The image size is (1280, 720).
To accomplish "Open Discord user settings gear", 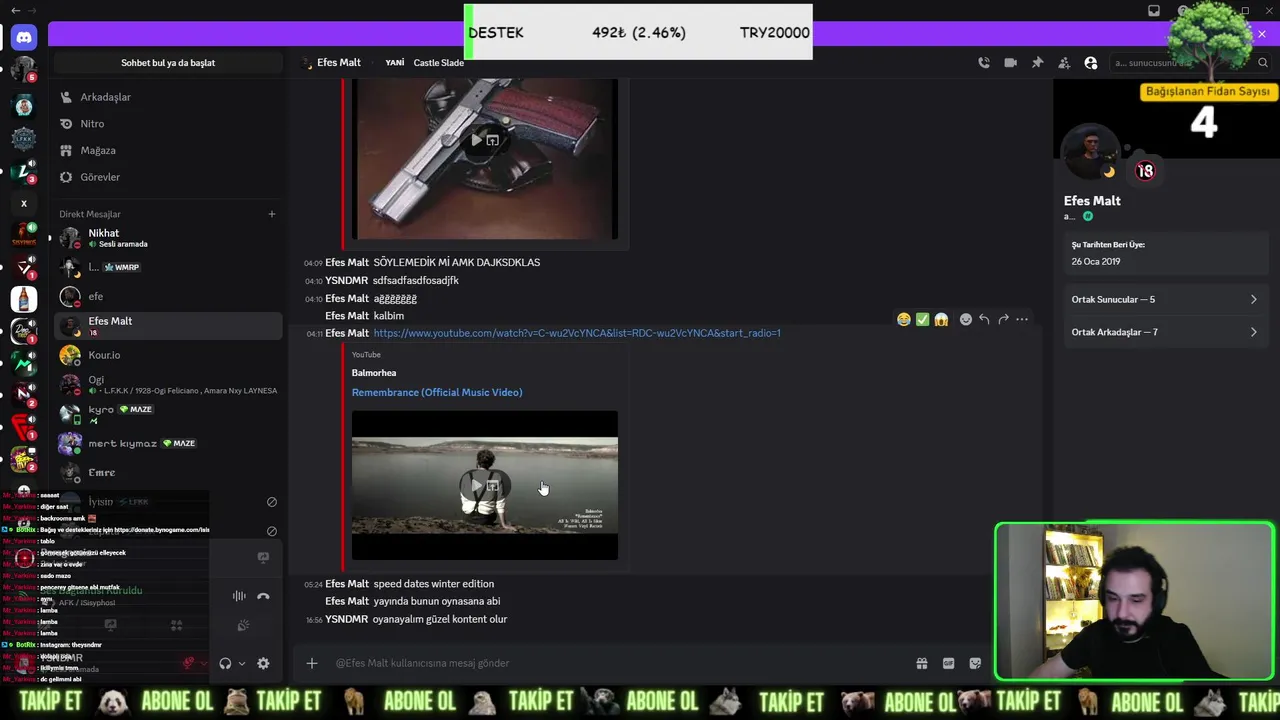I will [x=263, y=663].
